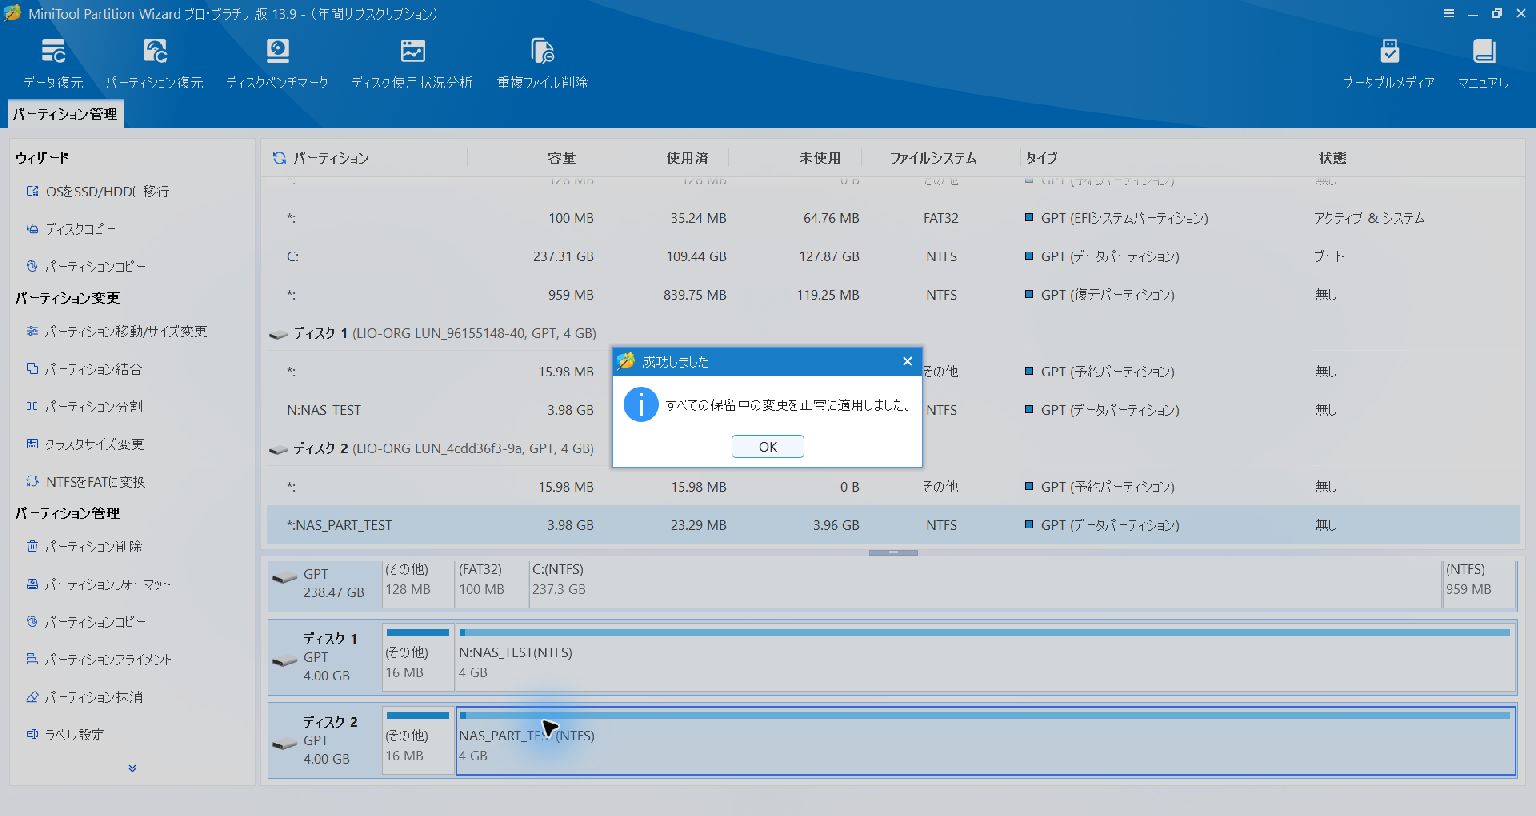Screen dimensions: 1536x816
Task: Choose Partition Copy under パーティション管理
Action: click(86, 622)
